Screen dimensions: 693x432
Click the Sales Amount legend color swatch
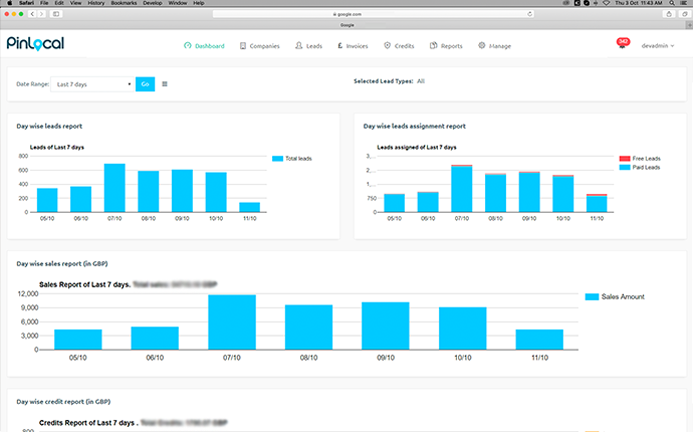[591, 297]
